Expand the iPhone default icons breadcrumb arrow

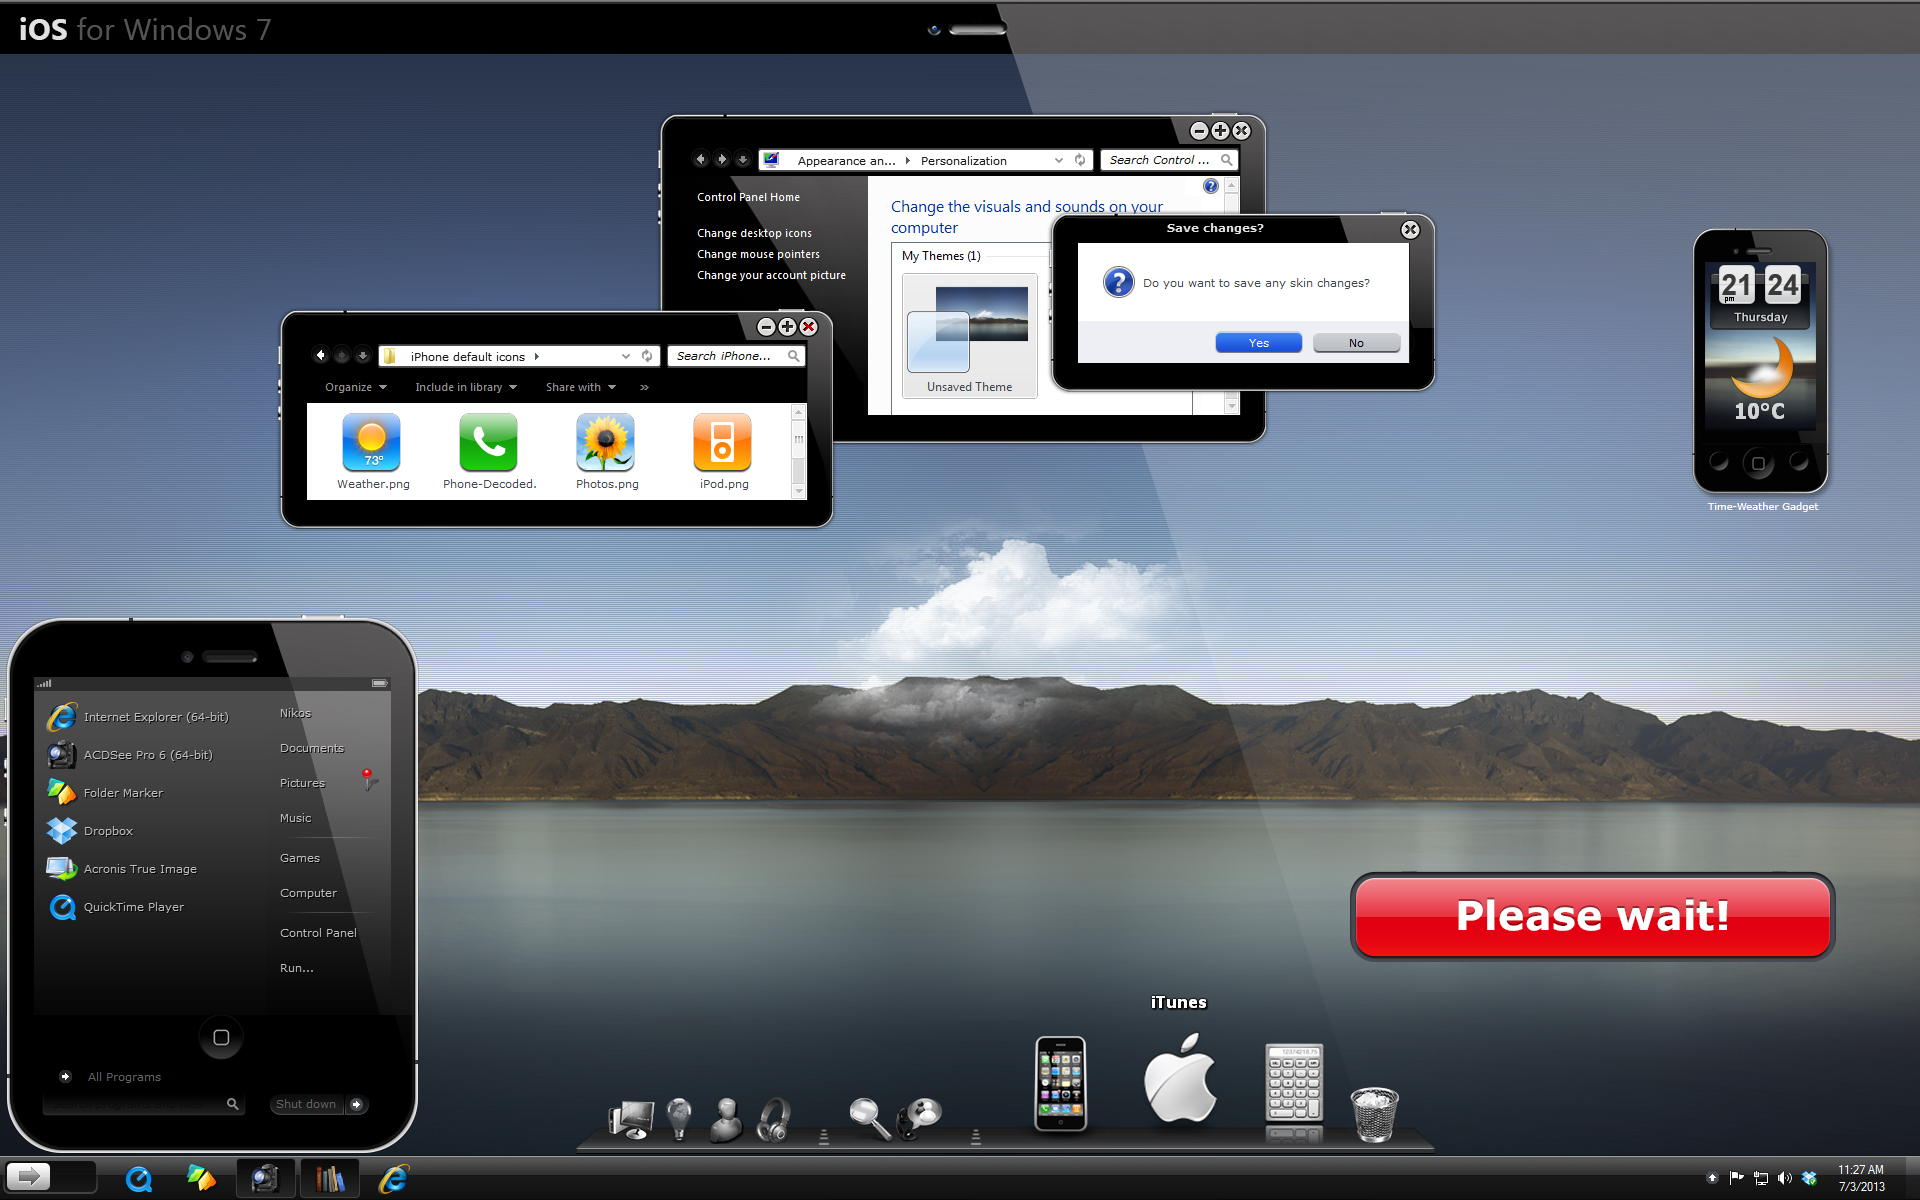(537, 356)
